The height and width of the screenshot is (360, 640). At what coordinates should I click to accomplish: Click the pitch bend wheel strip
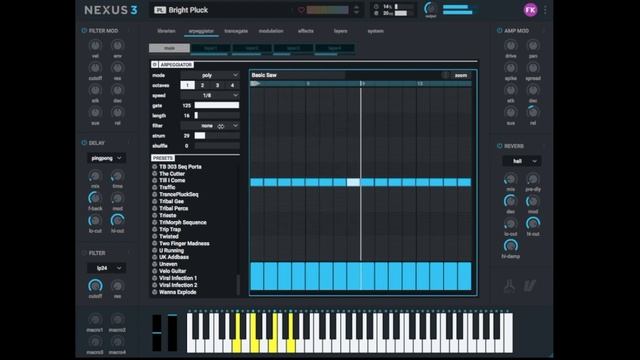157,333
